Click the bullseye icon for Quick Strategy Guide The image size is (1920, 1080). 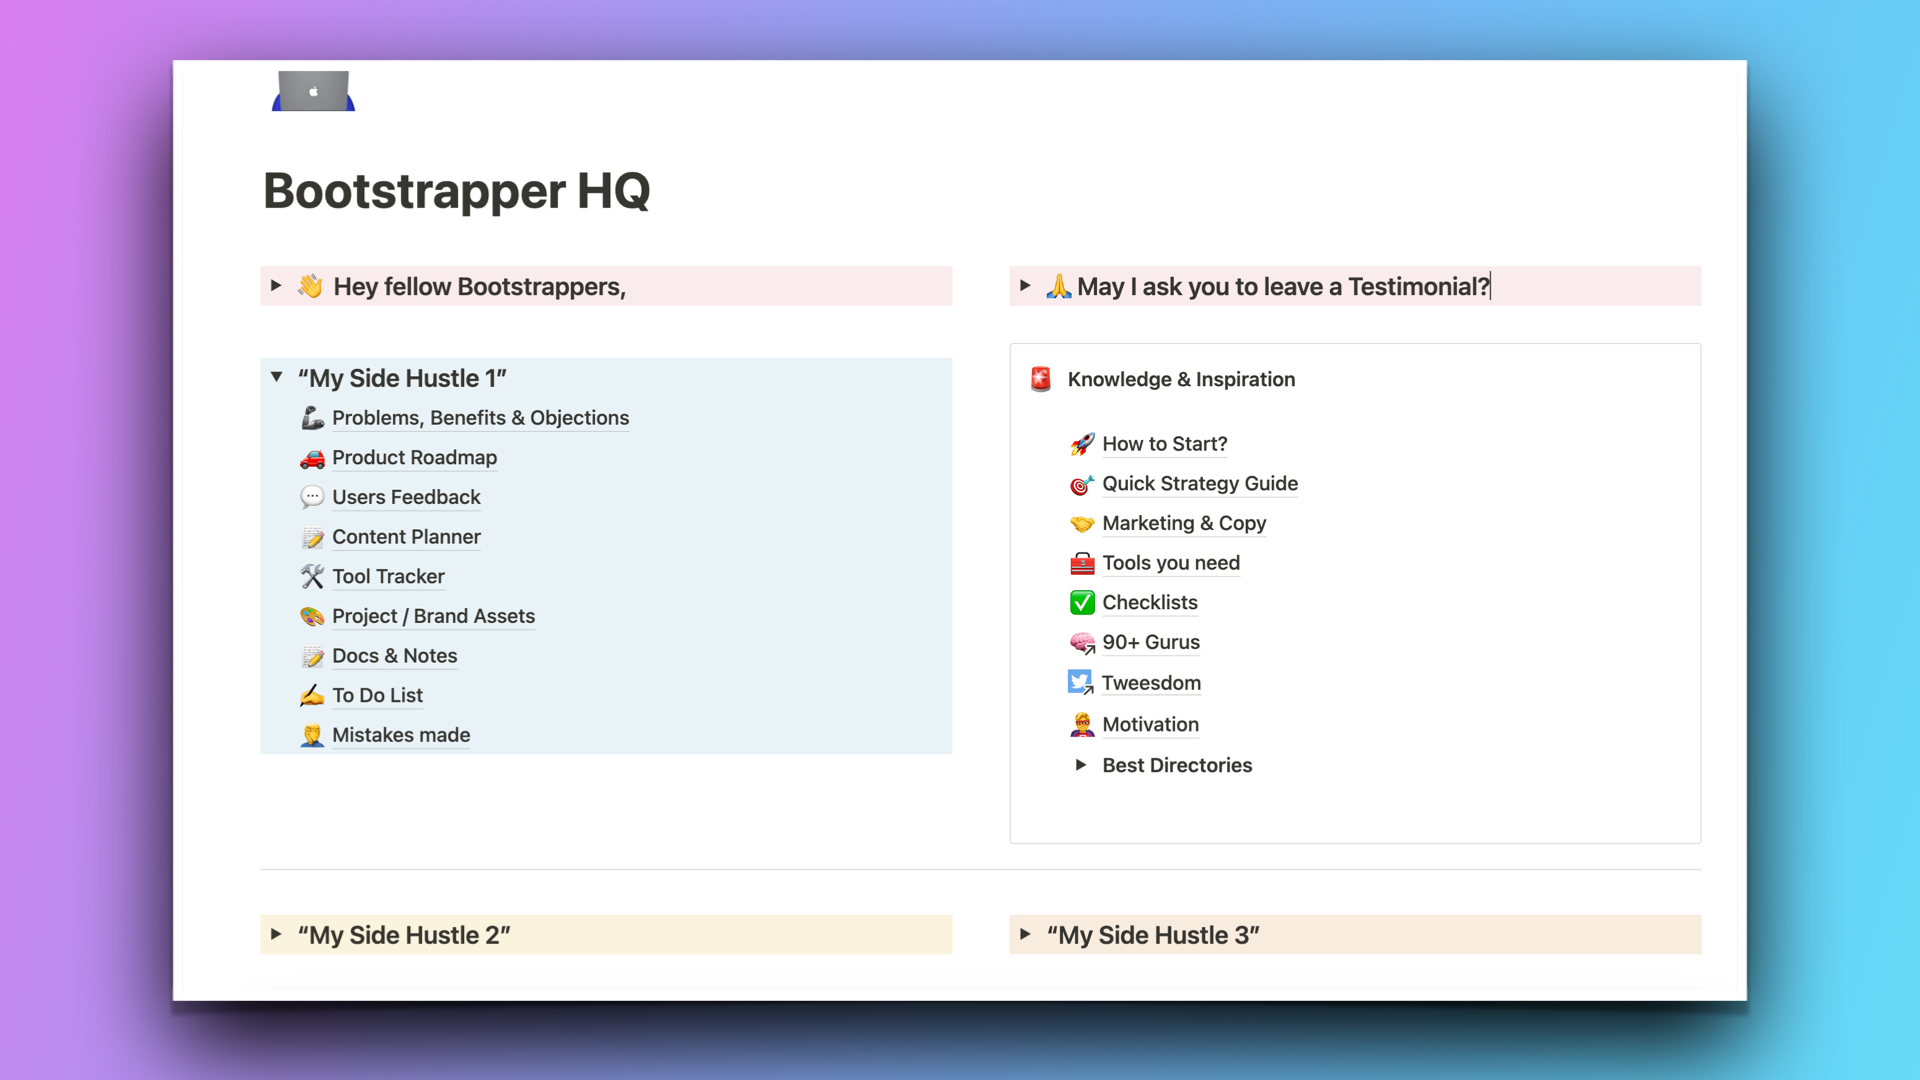tap(1082, 484)
